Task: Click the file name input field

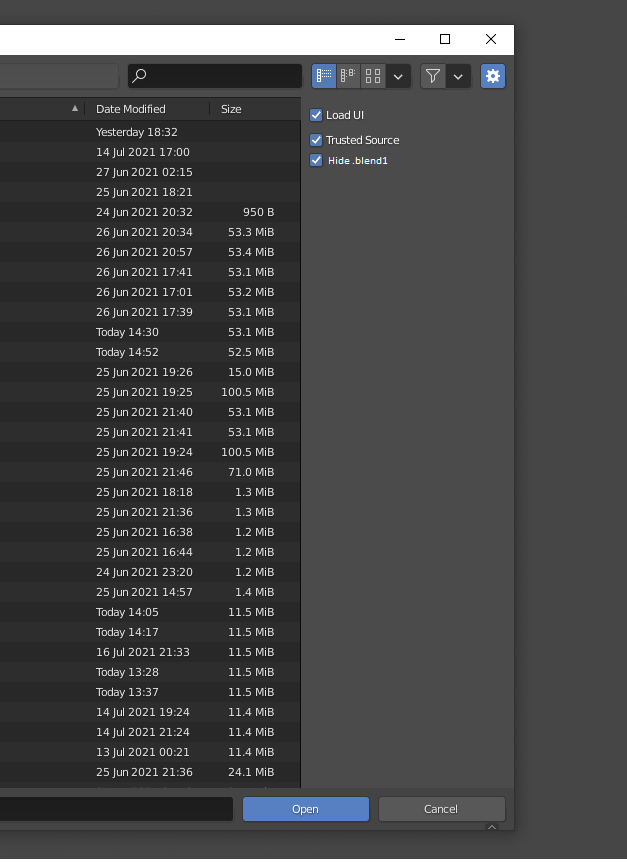Action: [x=116, y=809]
